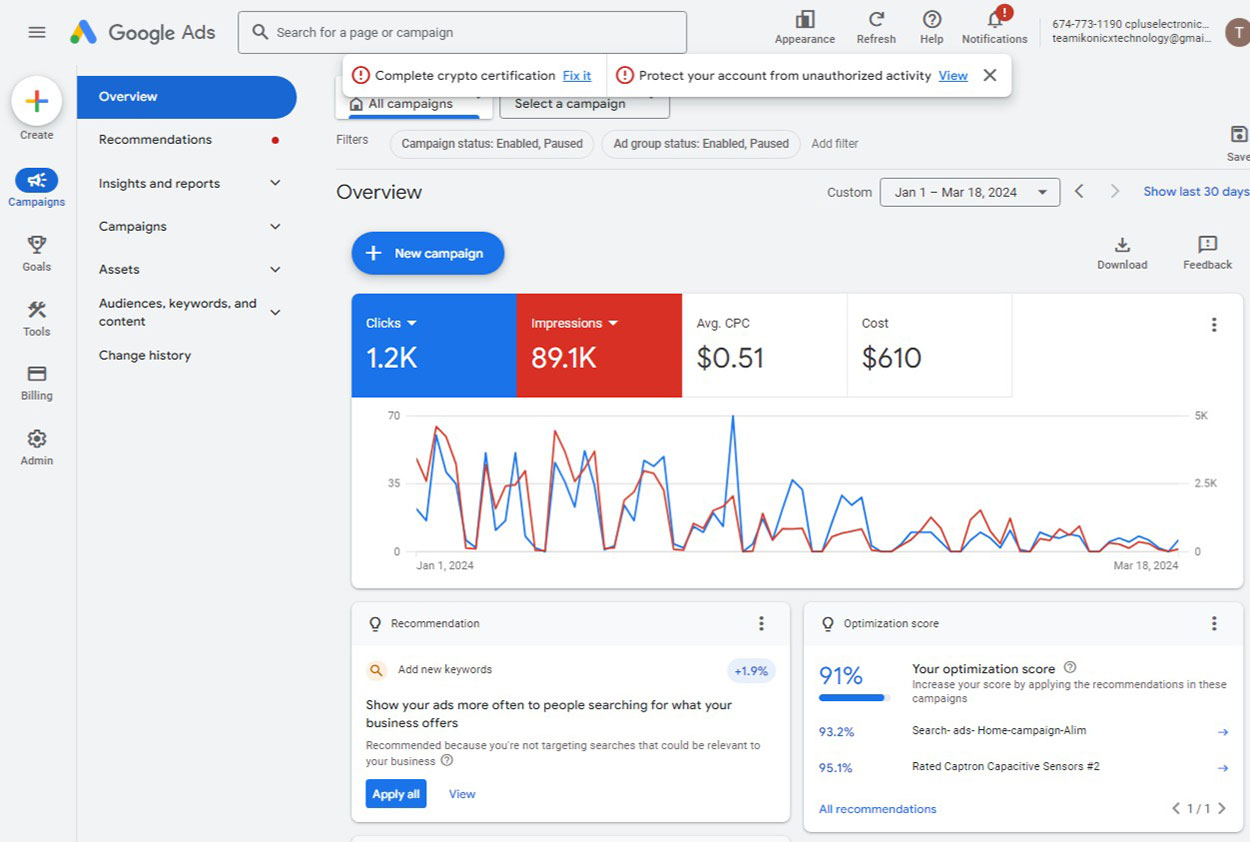Click the Apply all button

[396, 794]
